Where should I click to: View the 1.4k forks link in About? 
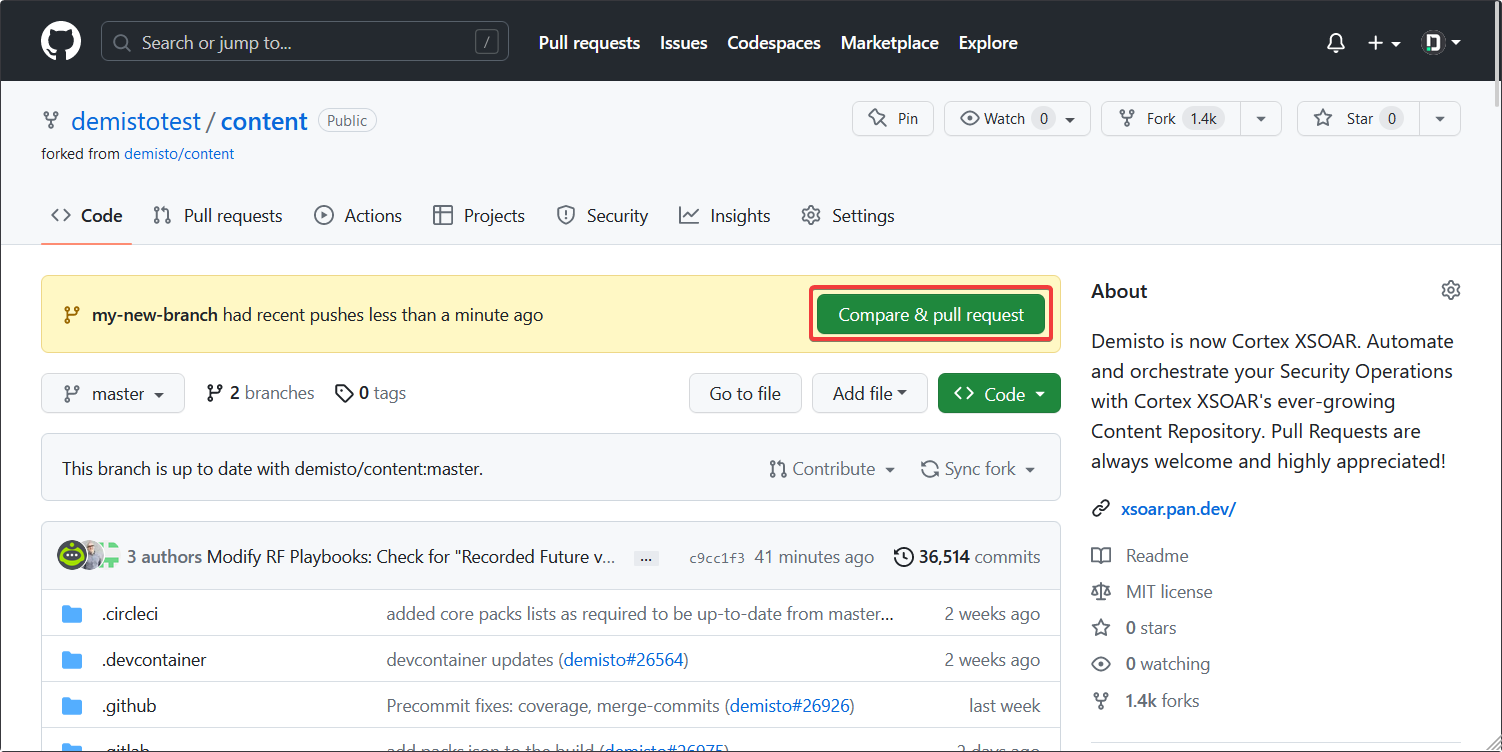[1146, 701]
